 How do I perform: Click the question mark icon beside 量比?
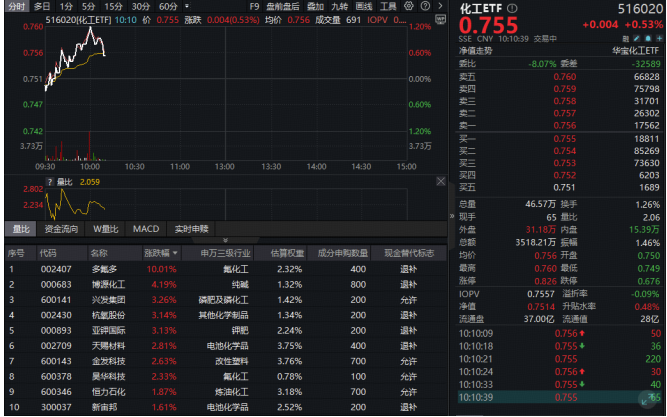(50, 183)
